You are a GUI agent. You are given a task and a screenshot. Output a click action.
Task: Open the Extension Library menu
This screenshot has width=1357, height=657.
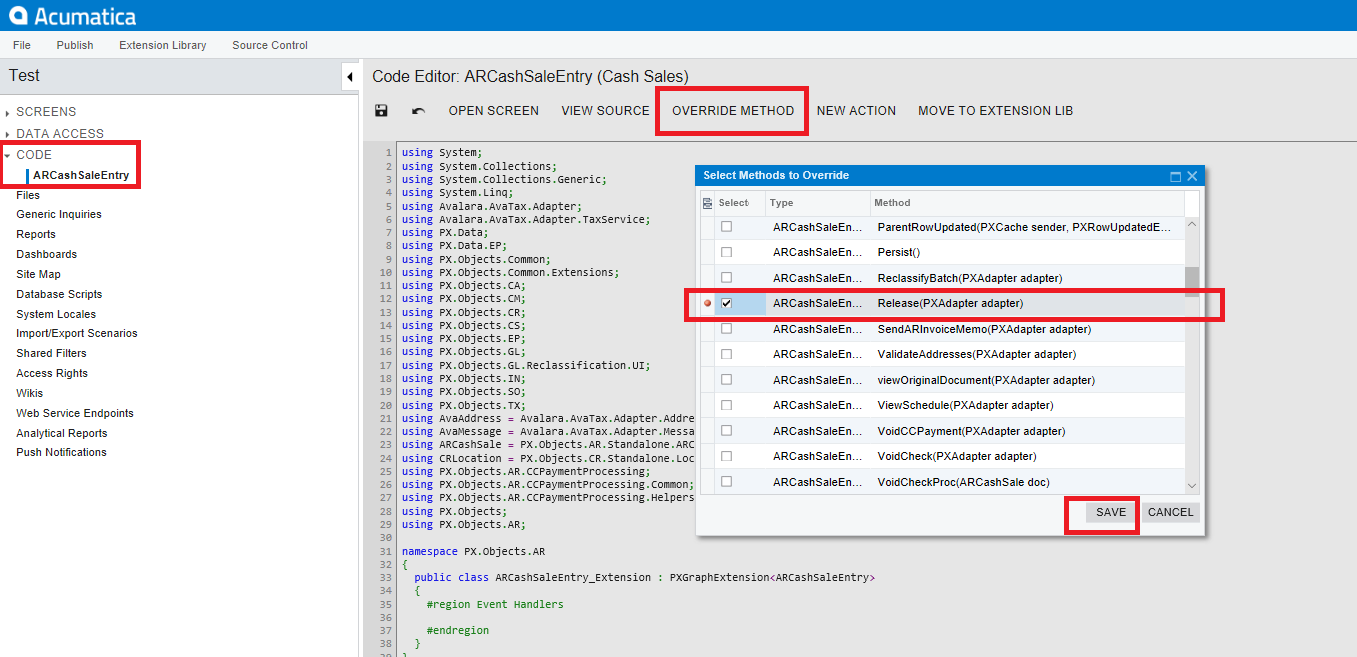tap(163, 45)
